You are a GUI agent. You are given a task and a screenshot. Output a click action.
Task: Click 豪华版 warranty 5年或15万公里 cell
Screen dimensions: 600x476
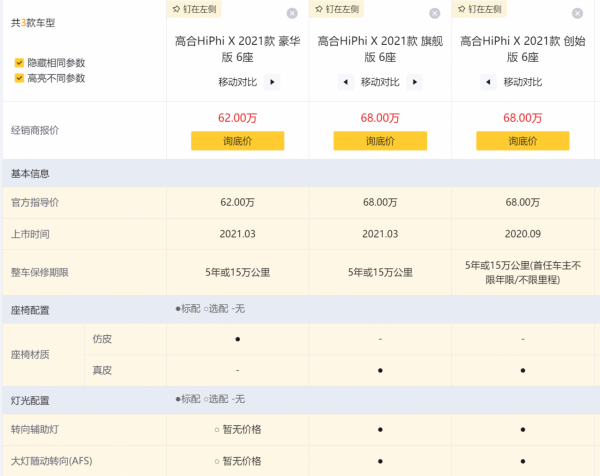[238, 272]
